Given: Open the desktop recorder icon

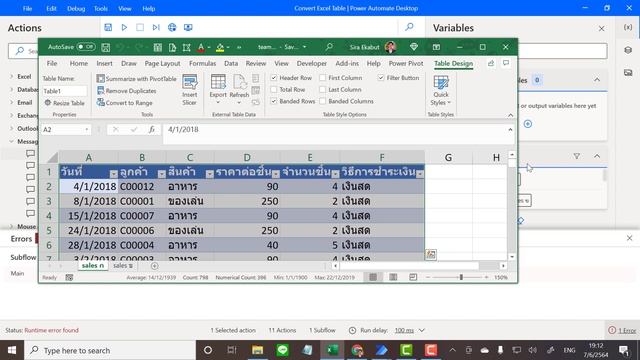Looking at the screenshot, I should click(x=188, y=27).
